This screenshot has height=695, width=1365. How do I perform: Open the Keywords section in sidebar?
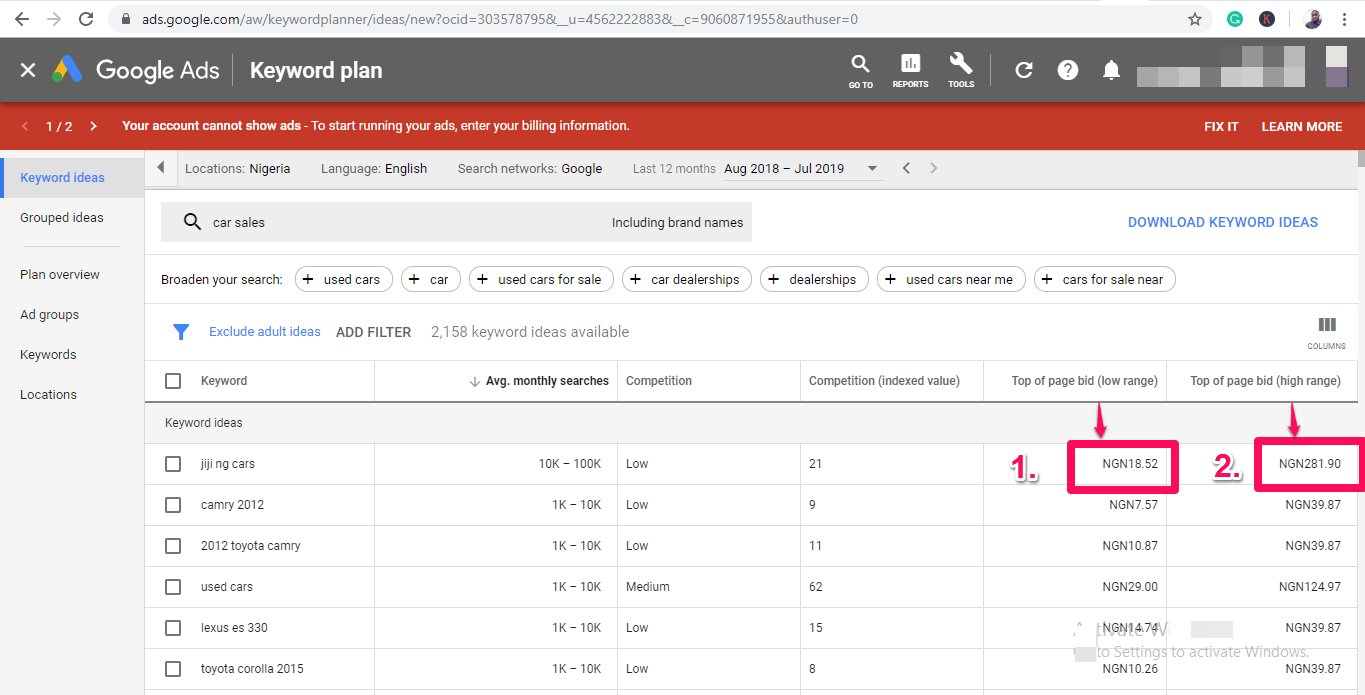click(x=47, y=354)
